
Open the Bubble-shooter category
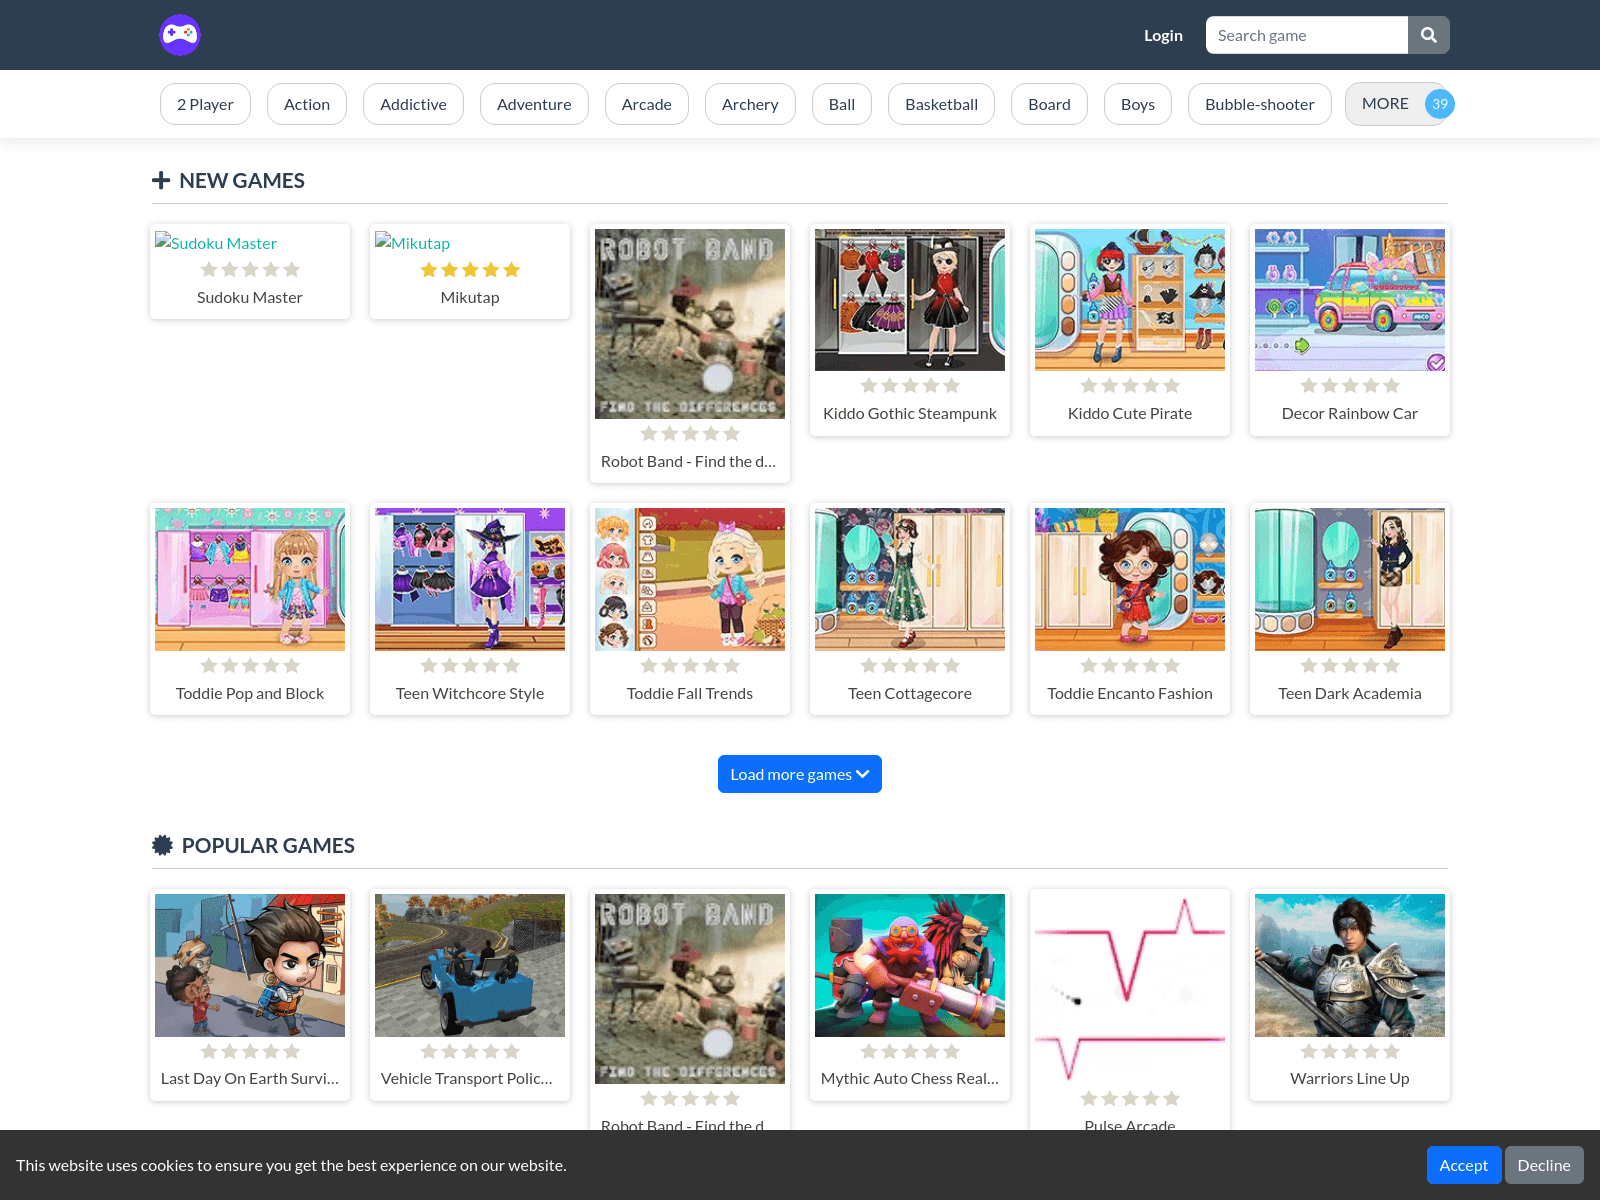tap(1259, 103)
